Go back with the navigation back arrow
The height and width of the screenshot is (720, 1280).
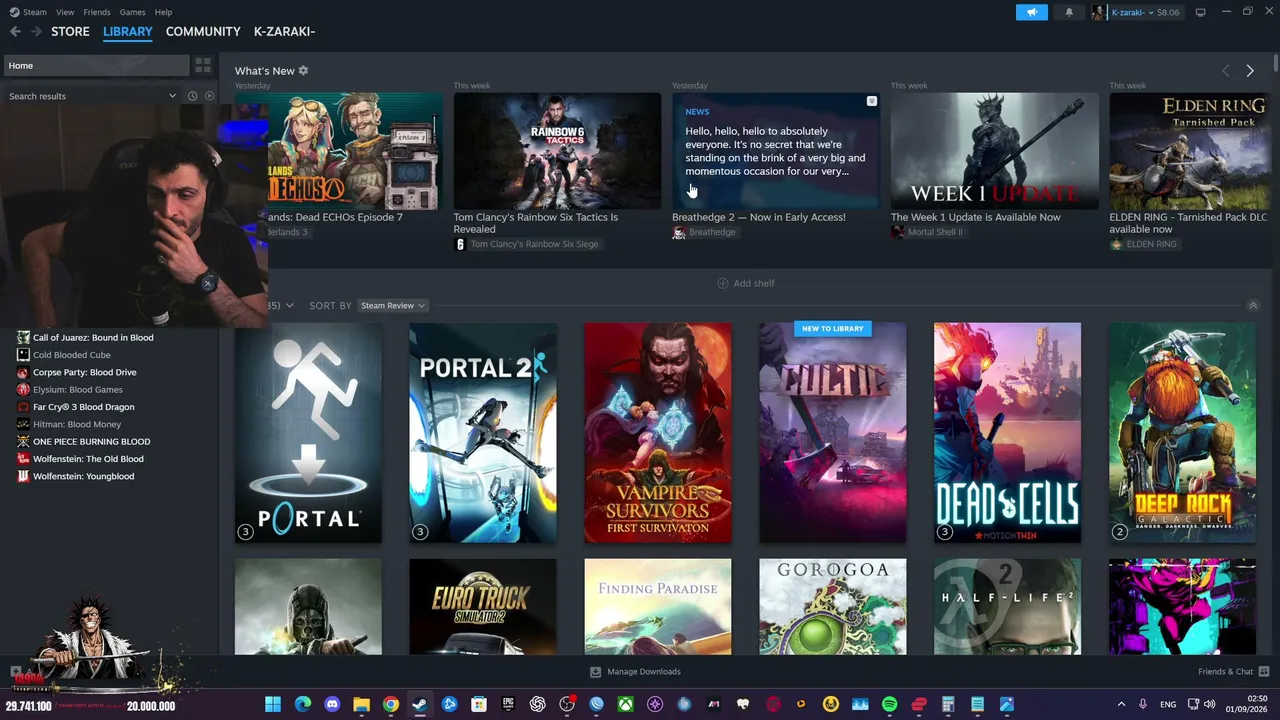coord(15,32)
